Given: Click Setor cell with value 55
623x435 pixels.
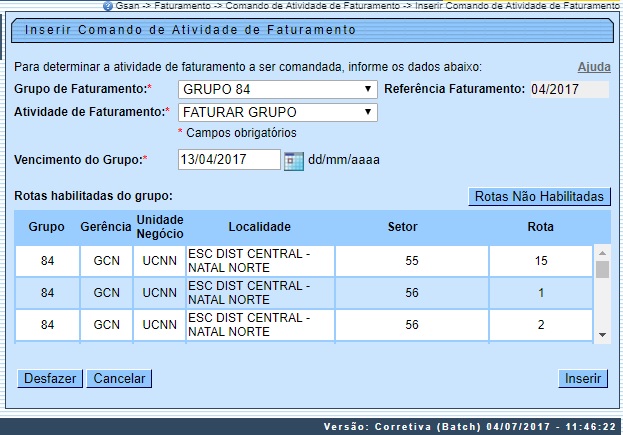Looking at the screenshot, I should click(x=412, y=261).
